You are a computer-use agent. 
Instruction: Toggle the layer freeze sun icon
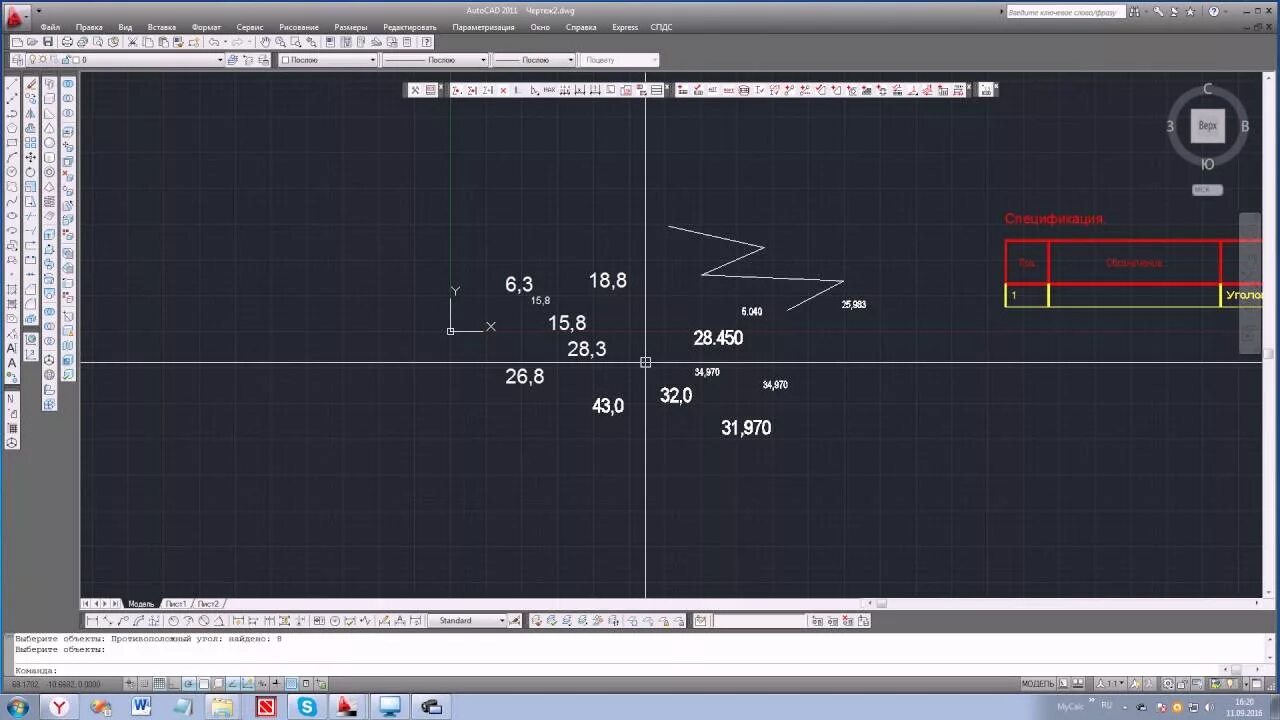[43, 59]
